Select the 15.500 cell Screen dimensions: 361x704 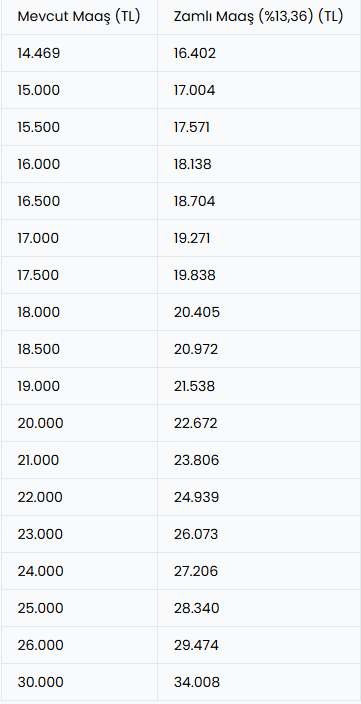coord(79,127)
